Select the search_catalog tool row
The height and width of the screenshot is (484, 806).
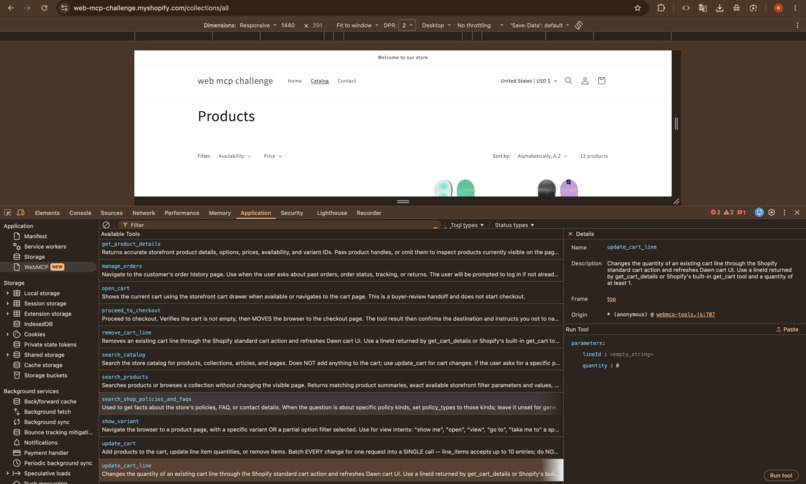pyautogui.click(x=331, y=359)
